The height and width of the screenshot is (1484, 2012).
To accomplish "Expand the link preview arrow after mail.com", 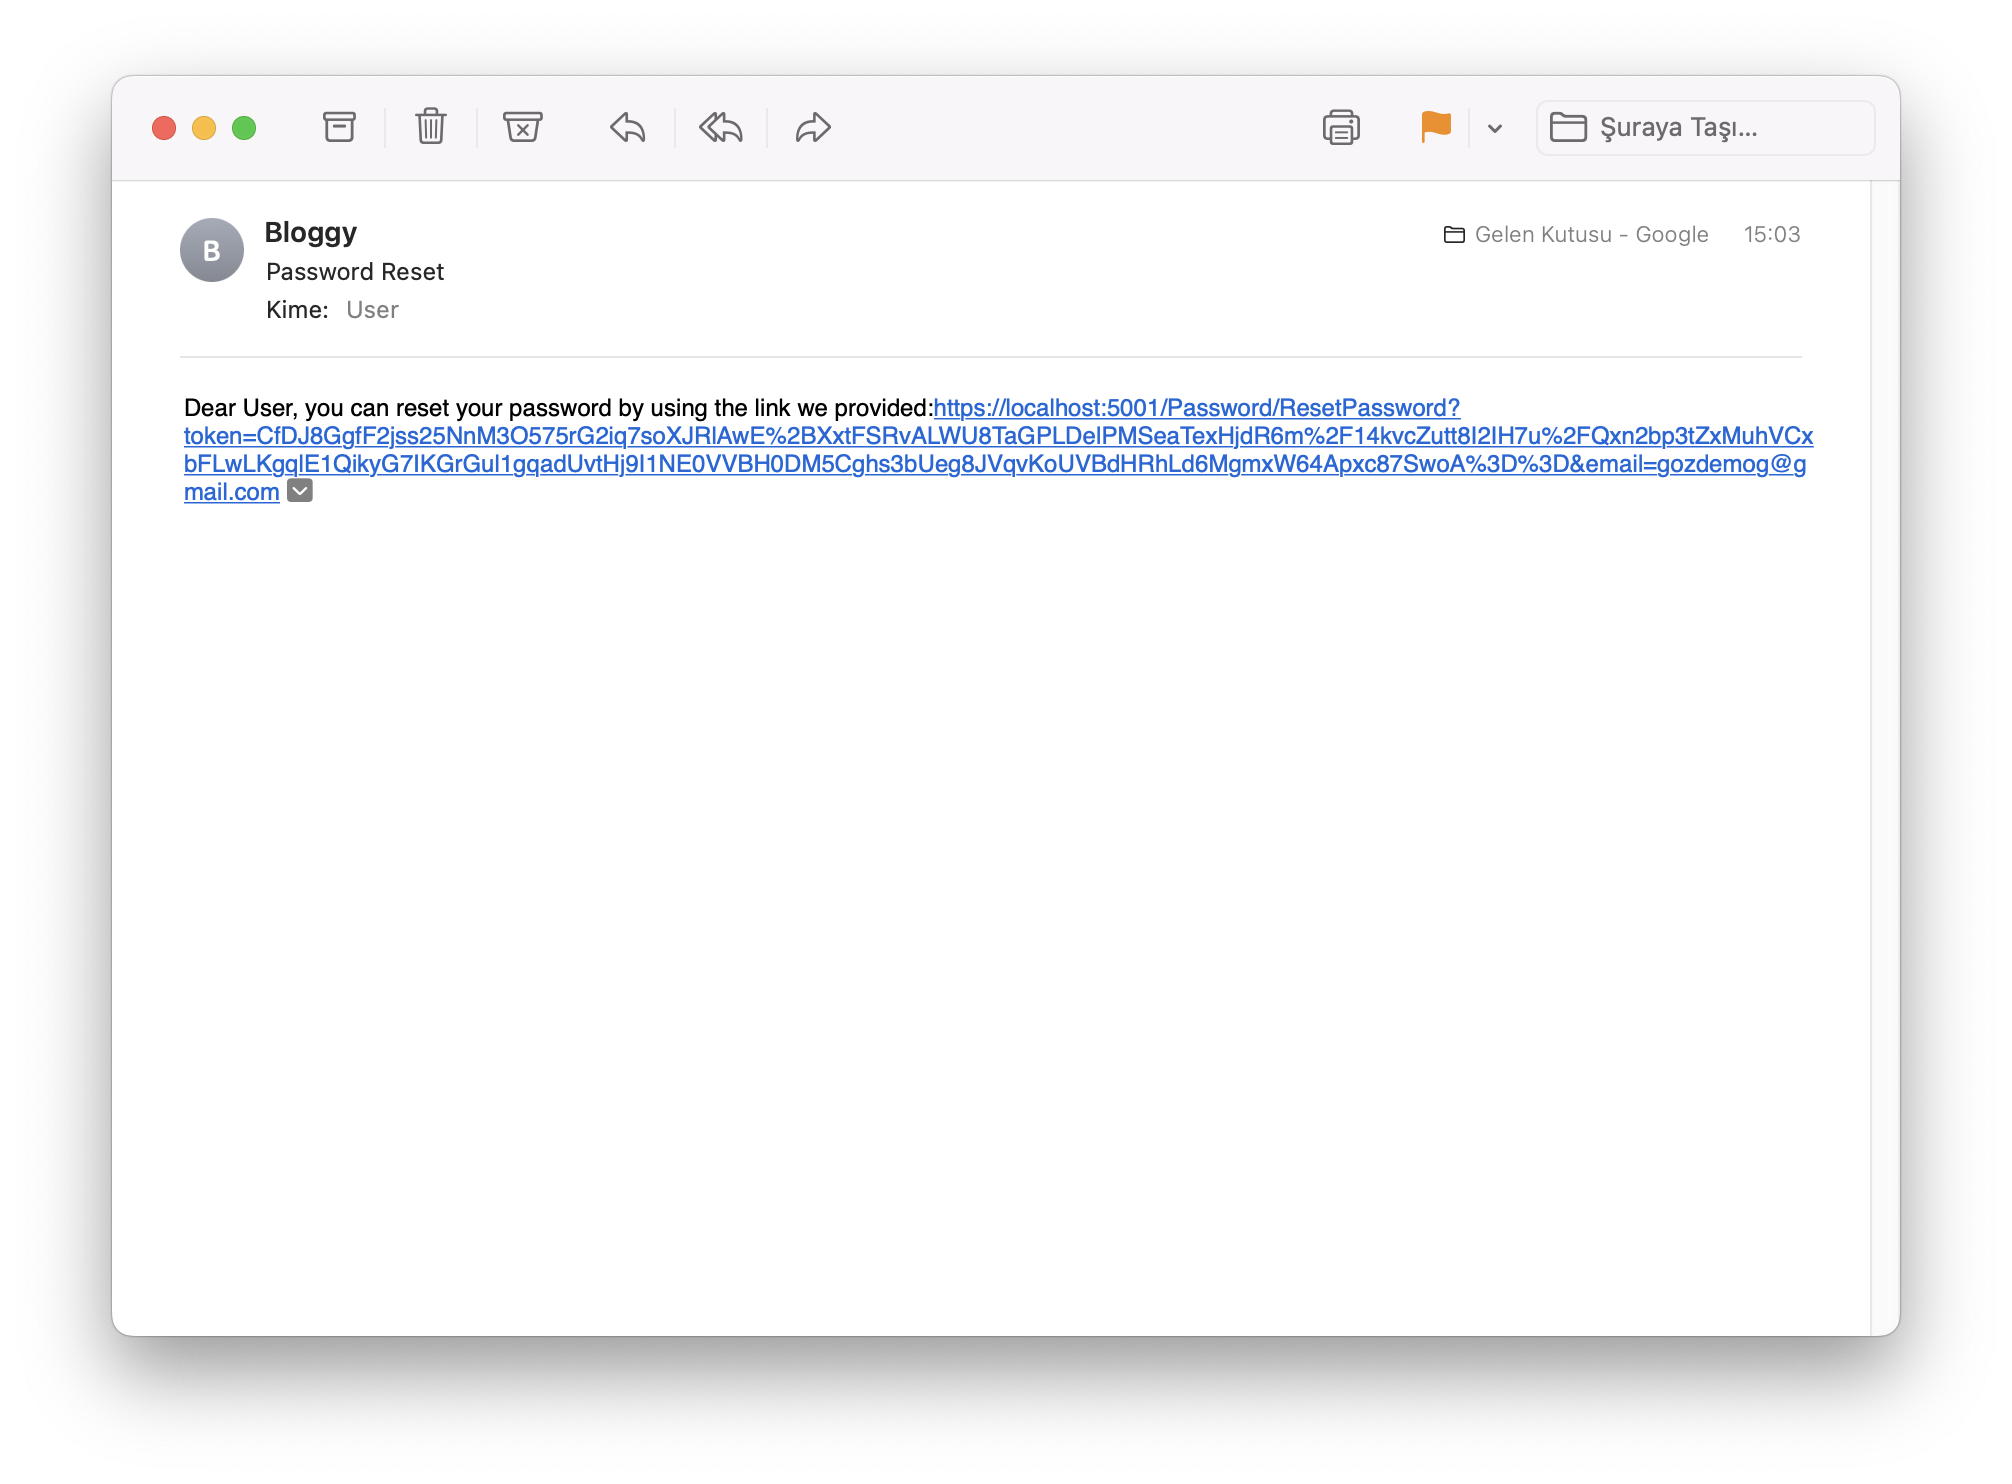I will click(300, 490).
